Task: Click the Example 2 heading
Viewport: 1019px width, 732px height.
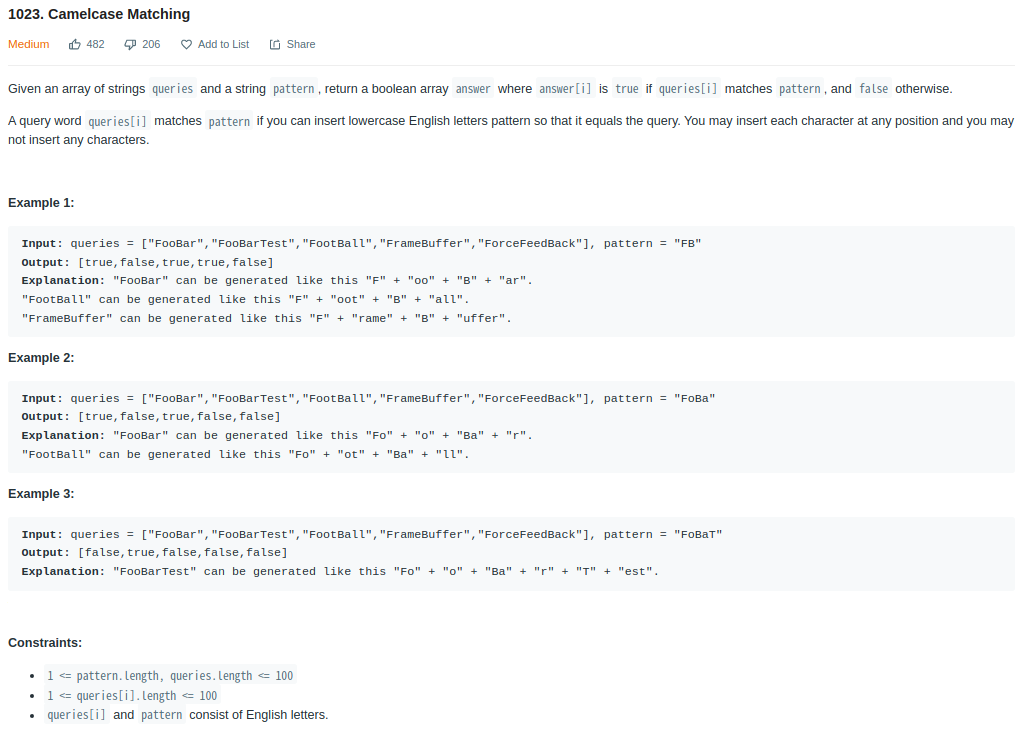Action: [x=41, y=358]
